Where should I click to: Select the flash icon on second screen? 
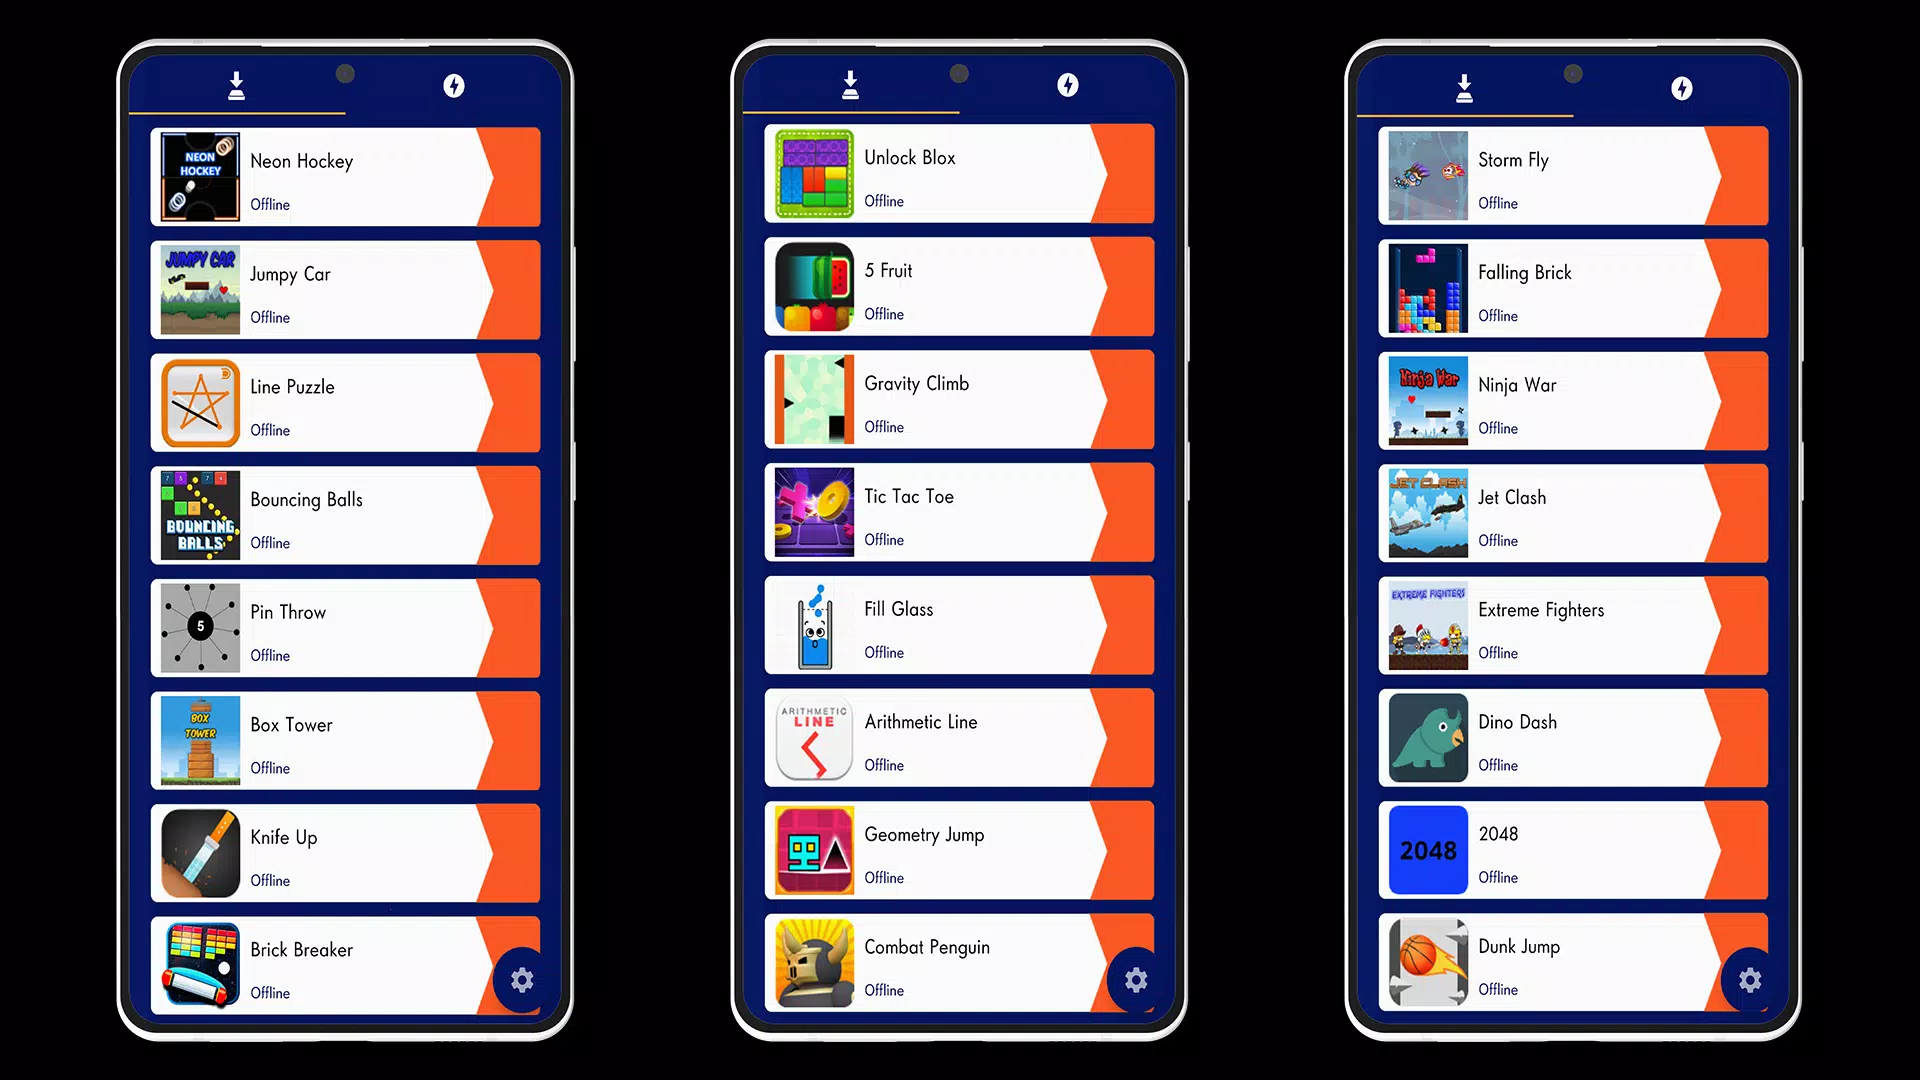(x=1068, y=84)
